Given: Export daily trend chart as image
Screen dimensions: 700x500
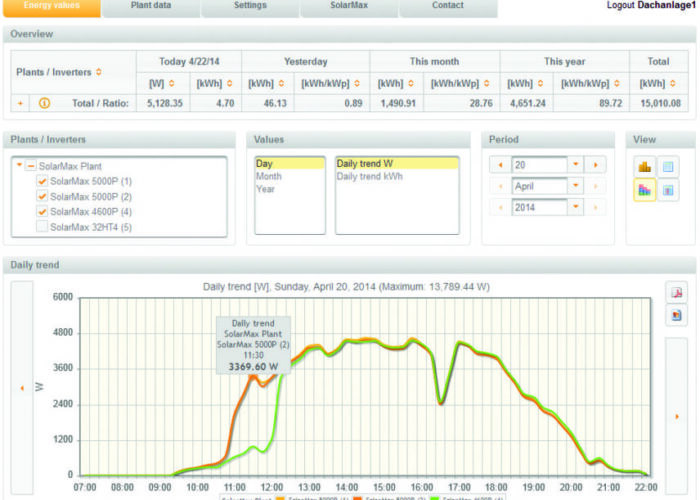Looking at the screenshot, I should click(676, 315).
